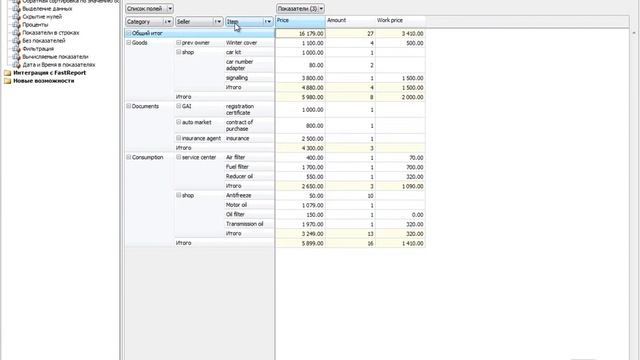This screenshot has height=360, width=640.
Task: Click the Category field button
Action: point(149,22)
